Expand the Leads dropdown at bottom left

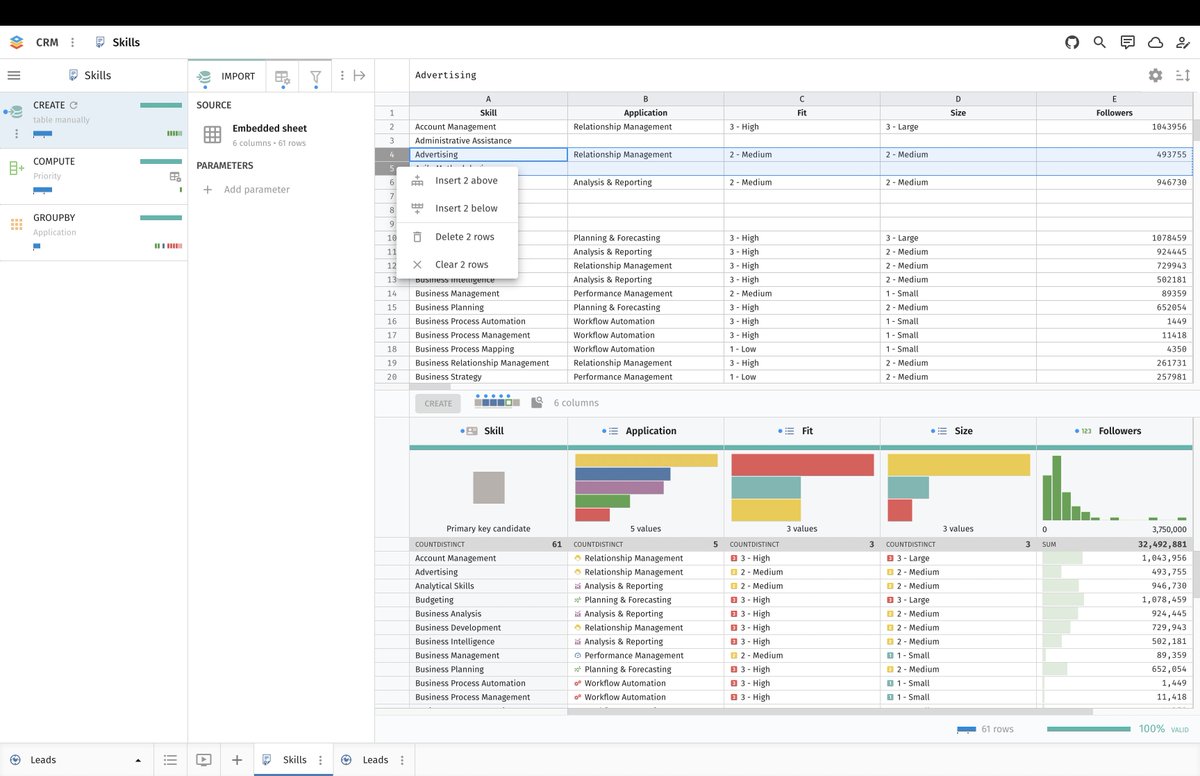[x=138, y=761]
